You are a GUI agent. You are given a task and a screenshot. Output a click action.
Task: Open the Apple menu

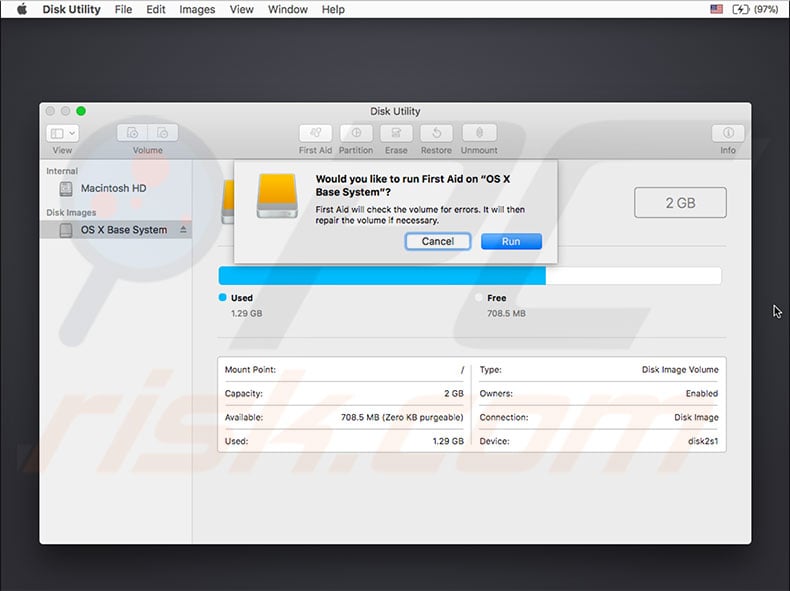click(x=18, y=9)
